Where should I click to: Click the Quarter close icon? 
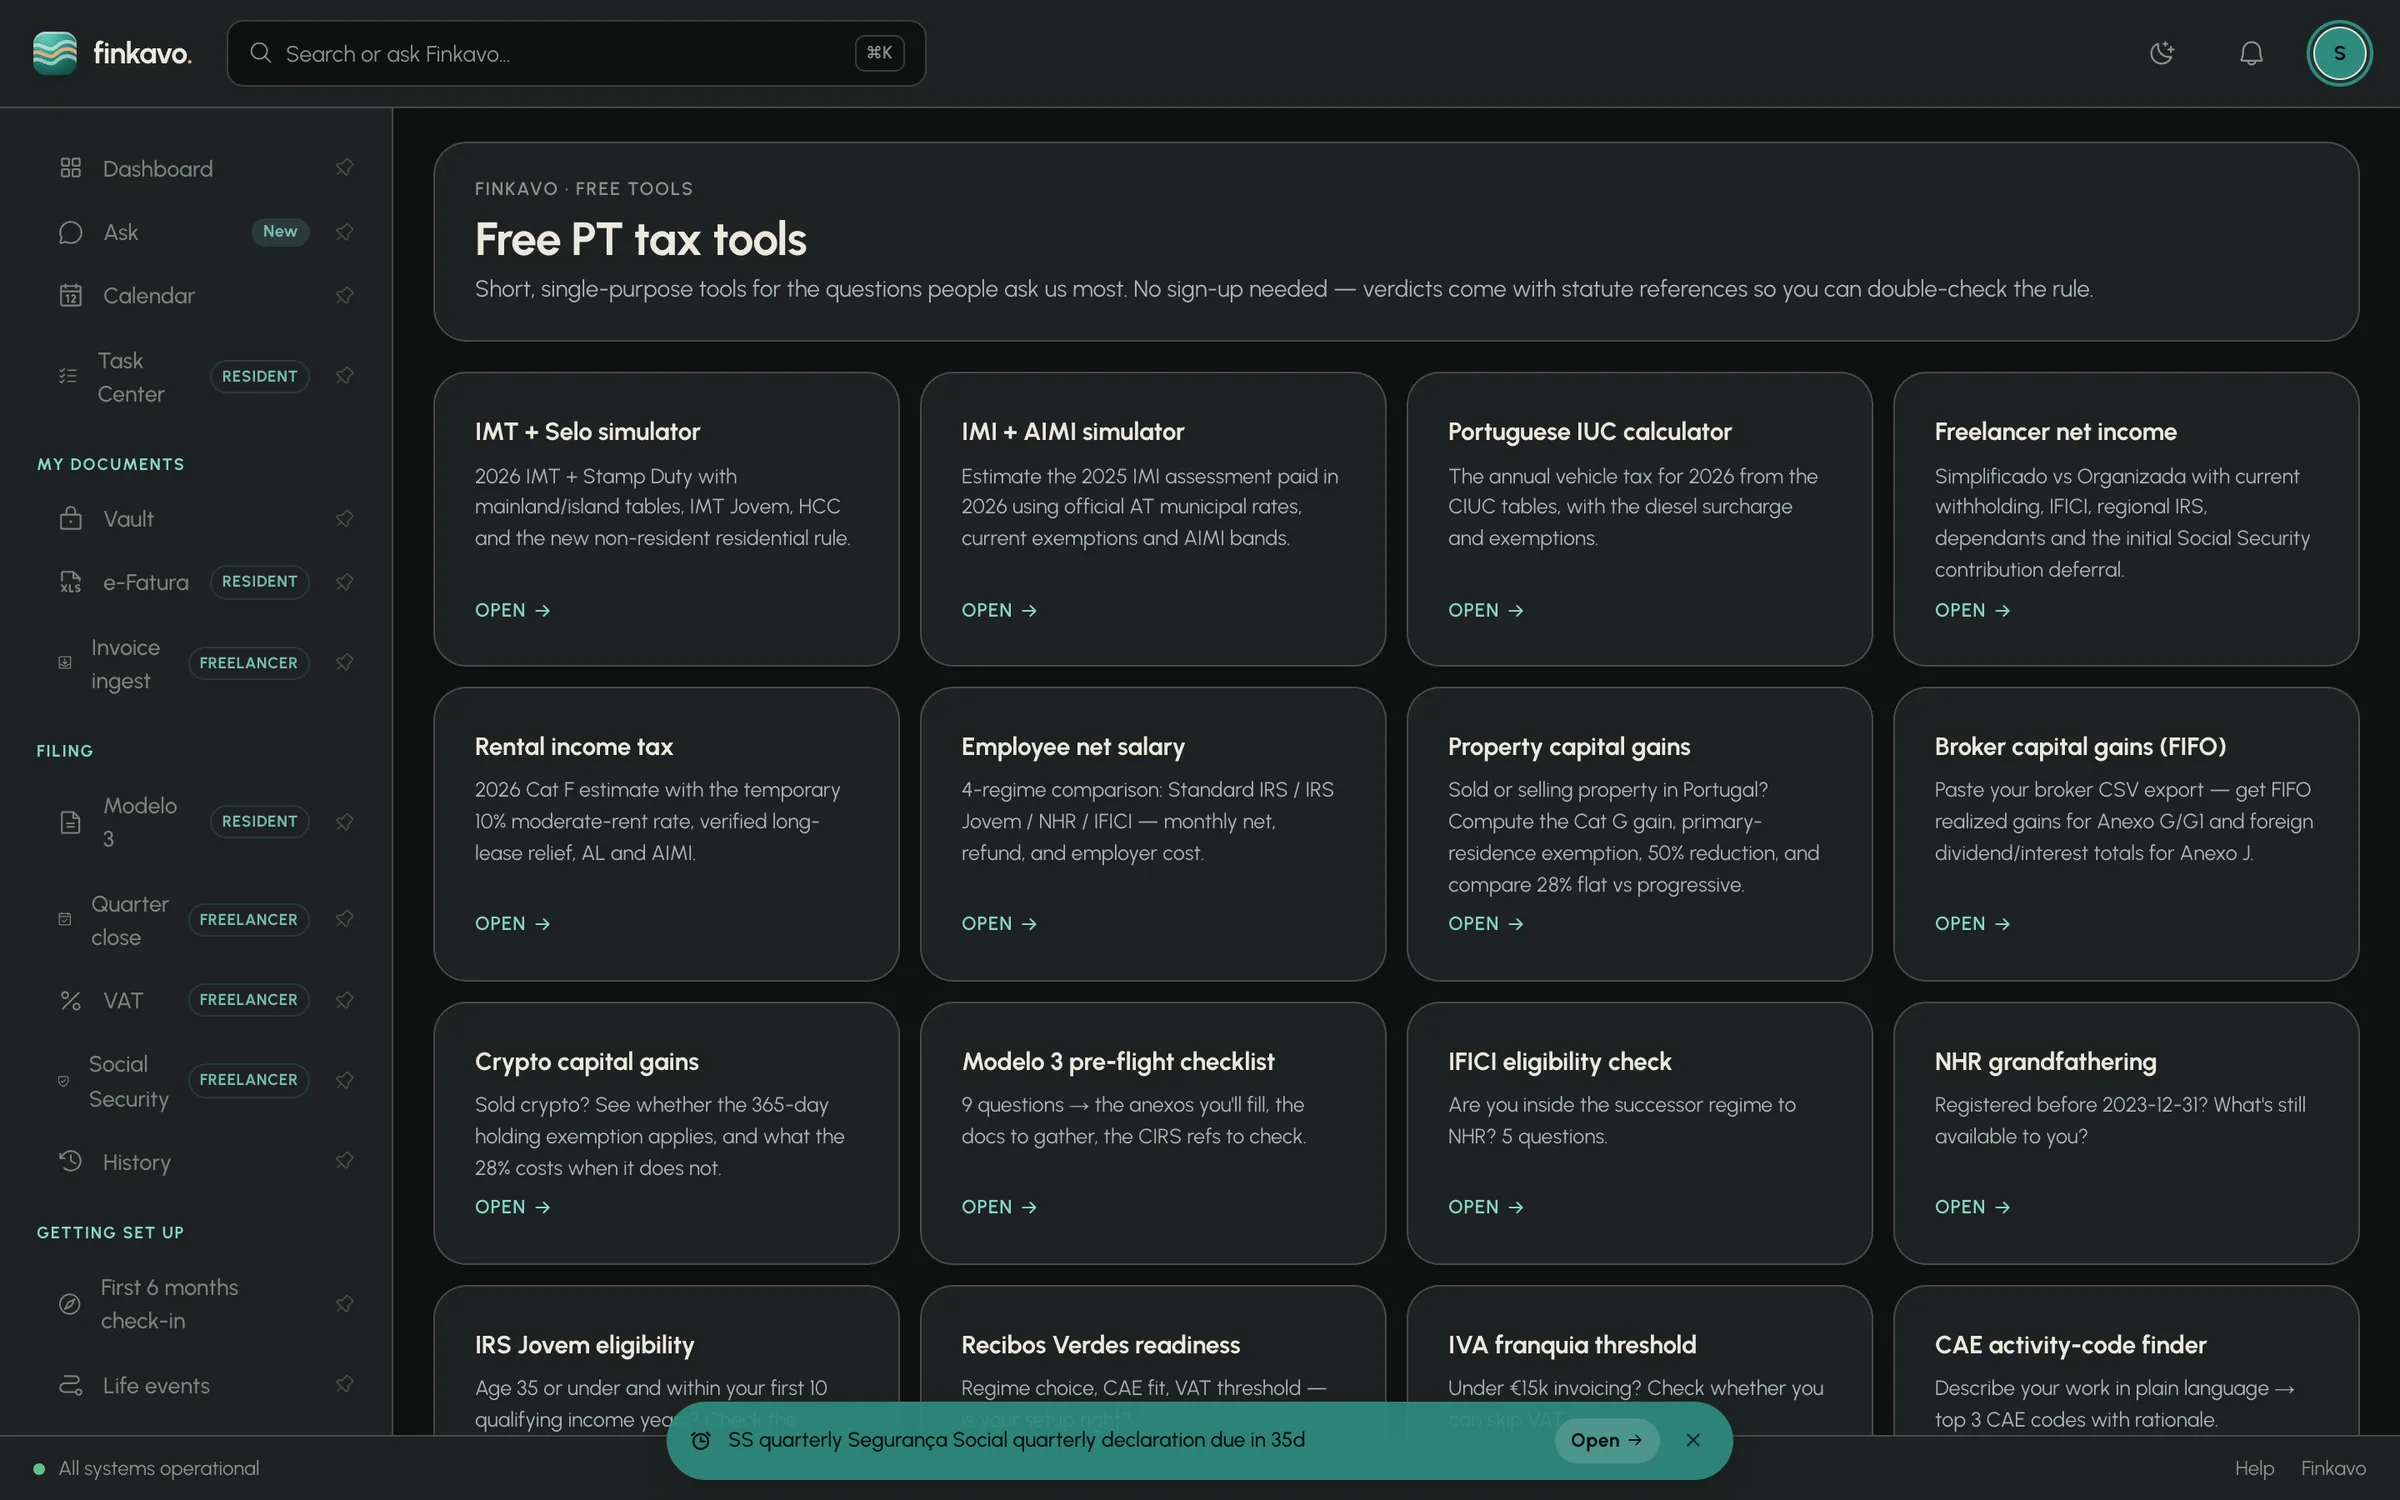coord(65,919)
